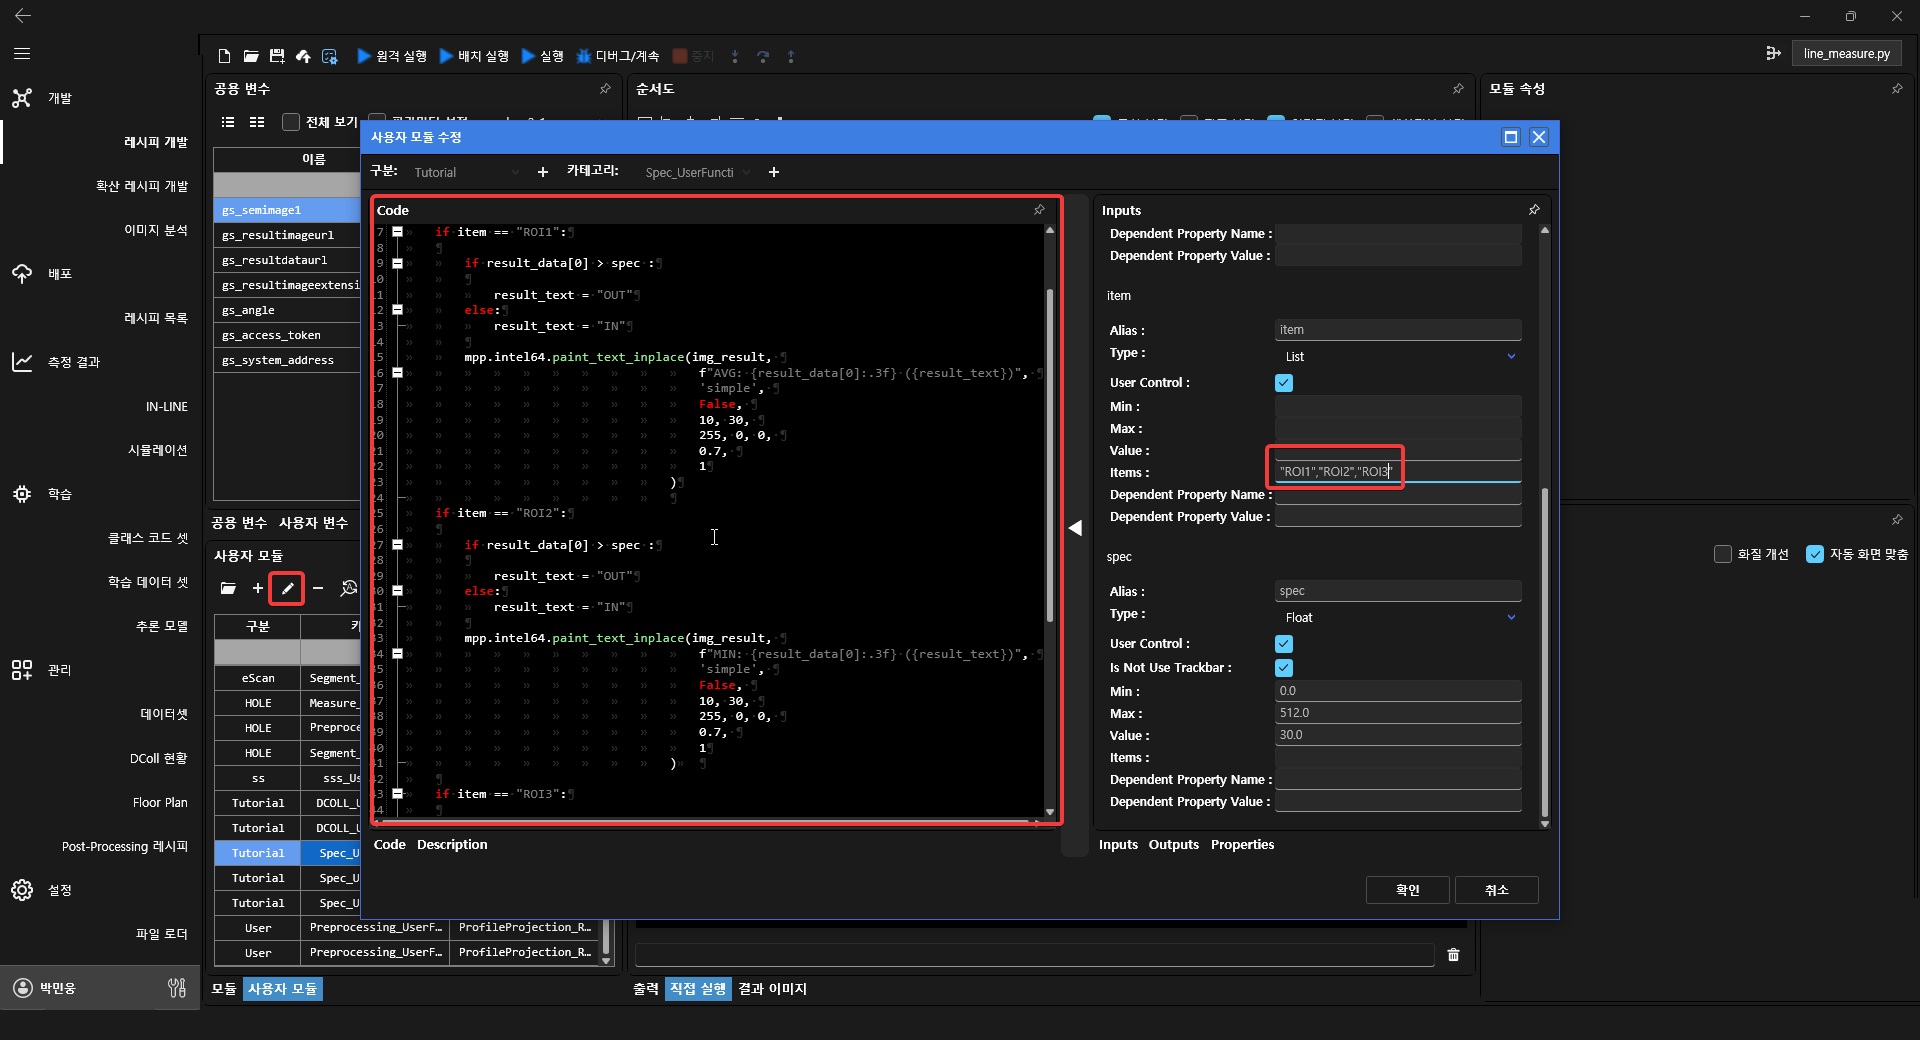Open the item Type List dropdown

coord(1398,356)
